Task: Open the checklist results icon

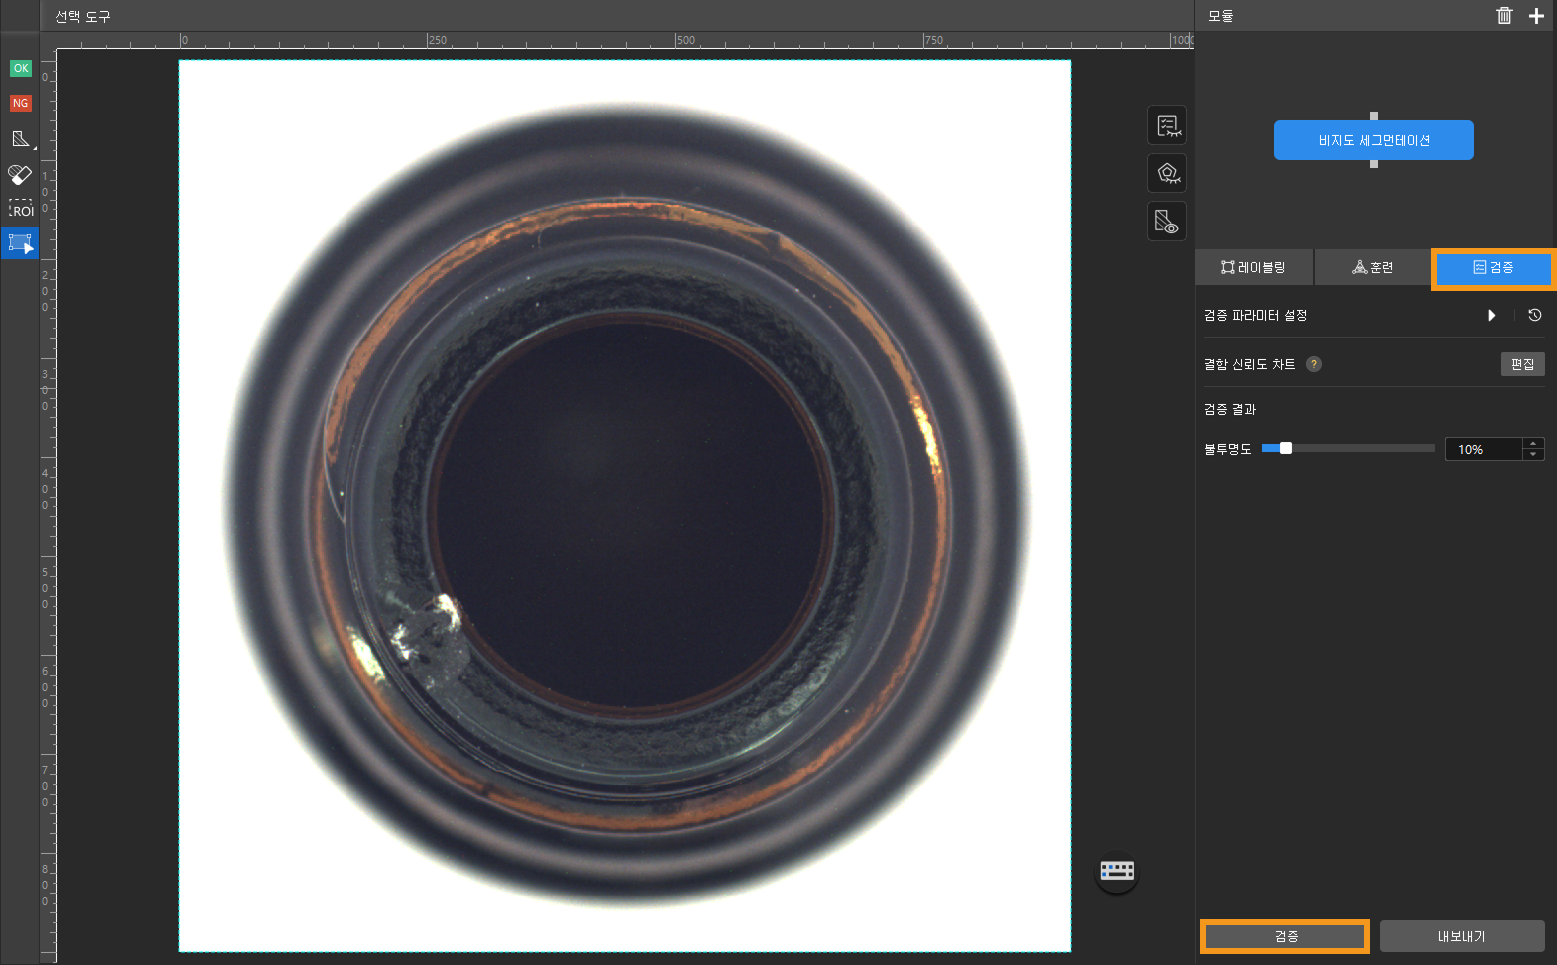Action: 1167,126
